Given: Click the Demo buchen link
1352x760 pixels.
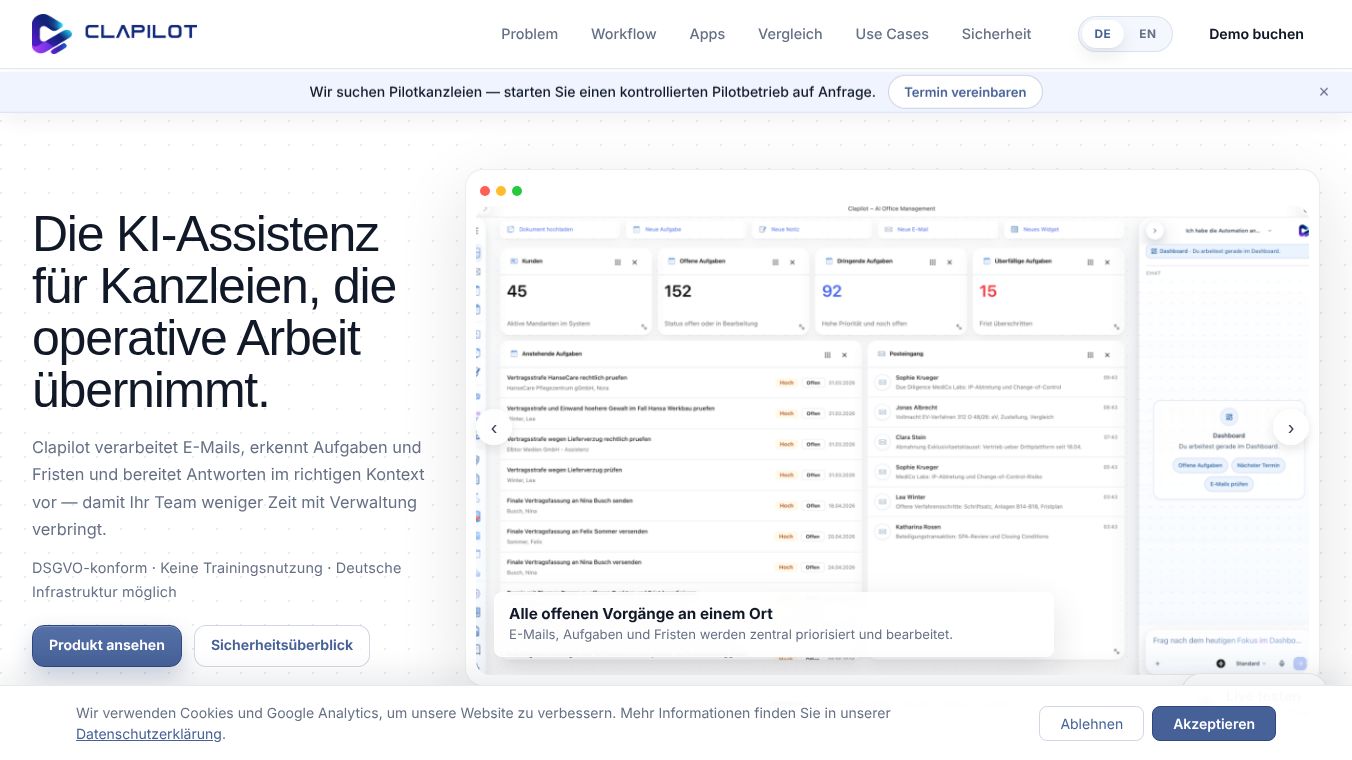Looking at the screenshot, I should [x=1256, y=34].
